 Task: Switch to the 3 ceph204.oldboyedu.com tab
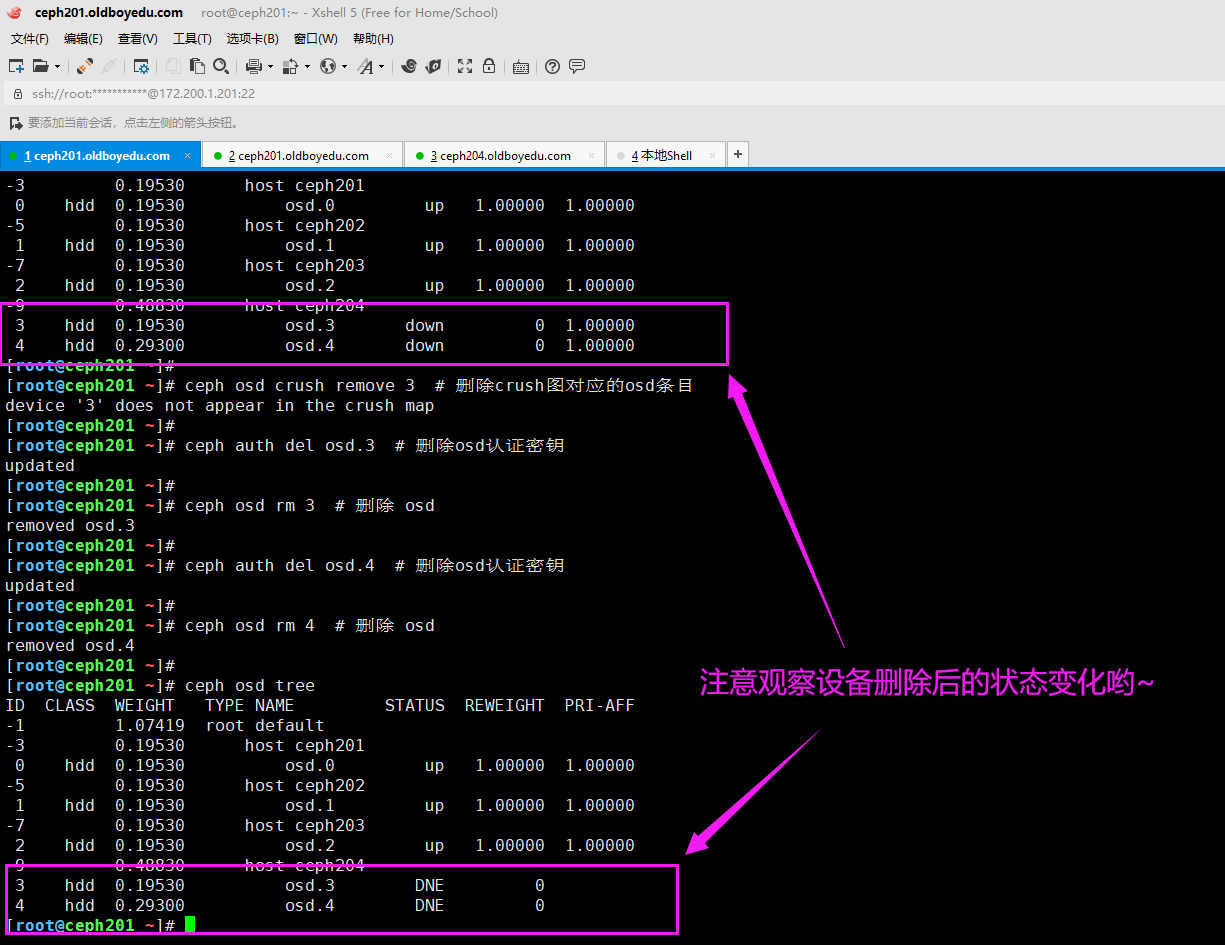[x=504, y=156]
